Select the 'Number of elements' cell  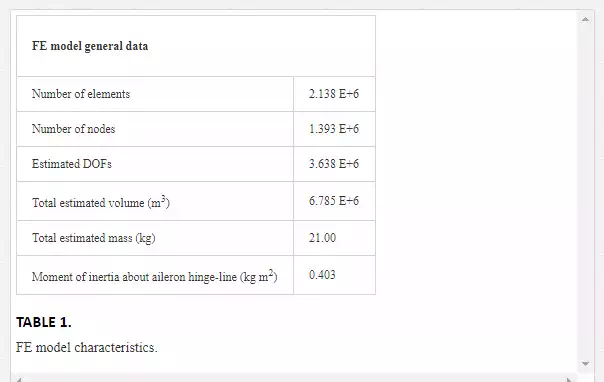155,94
